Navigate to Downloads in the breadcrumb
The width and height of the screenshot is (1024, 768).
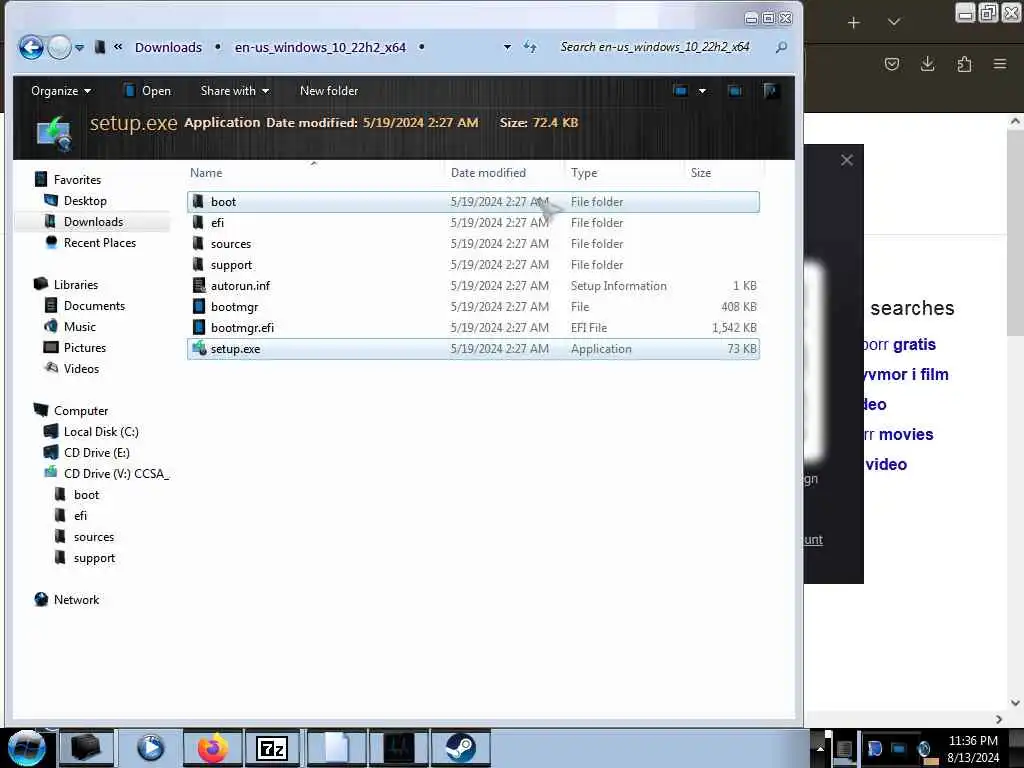168,47
